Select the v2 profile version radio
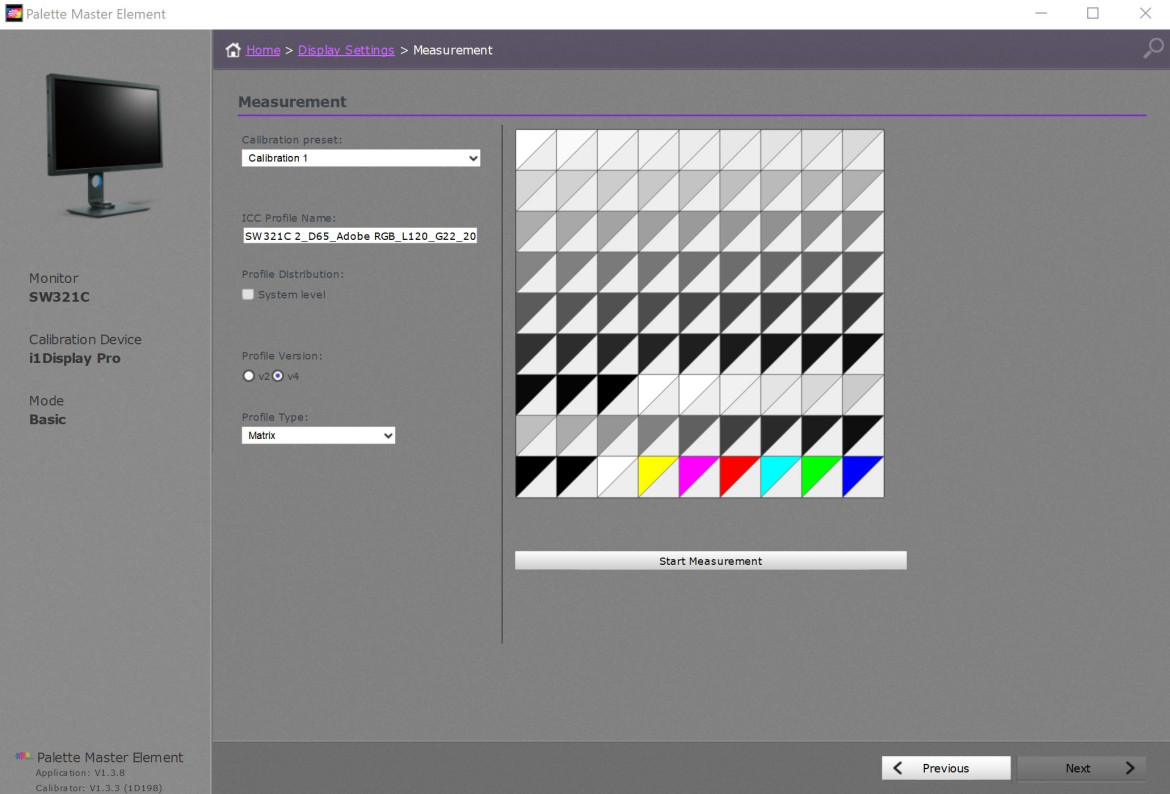This screenshot has height=794, width=1170. [248, 376]
